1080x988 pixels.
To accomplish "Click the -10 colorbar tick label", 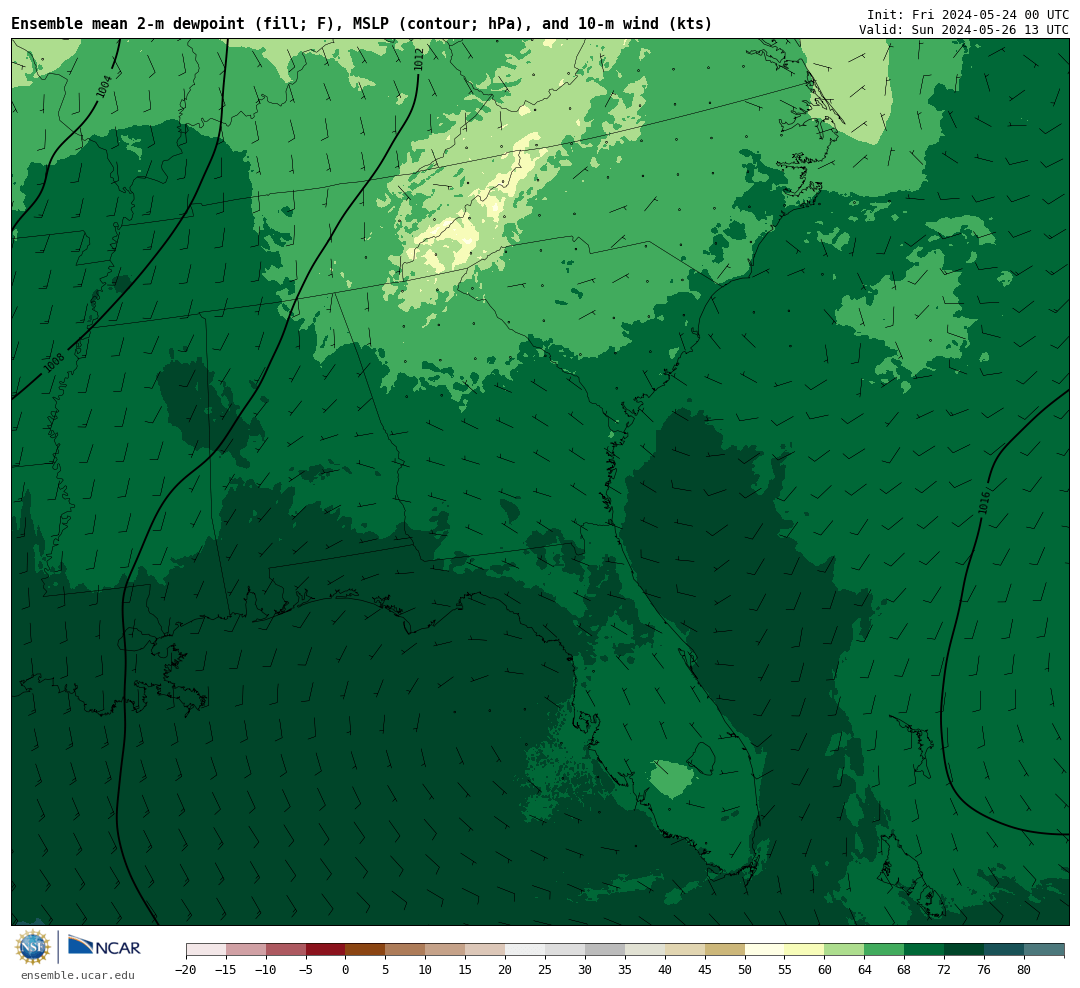I will (265, 969).
